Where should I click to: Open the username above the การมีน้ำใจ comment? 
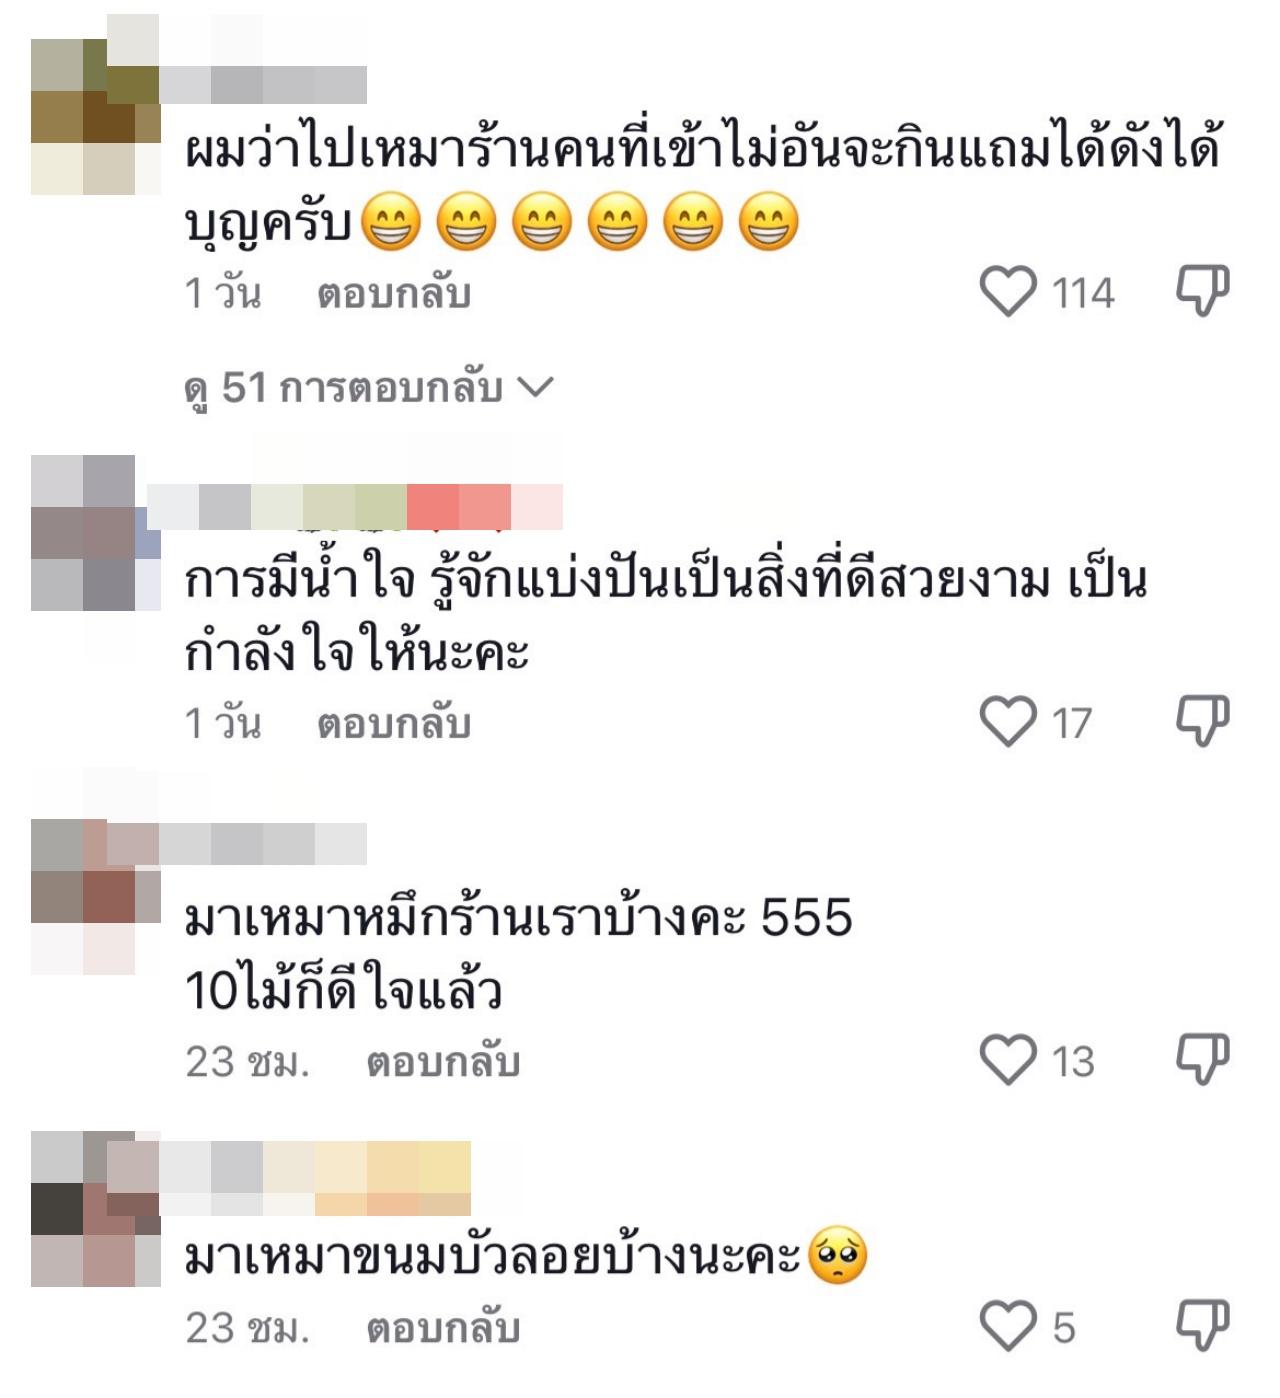tap(355, 507)
